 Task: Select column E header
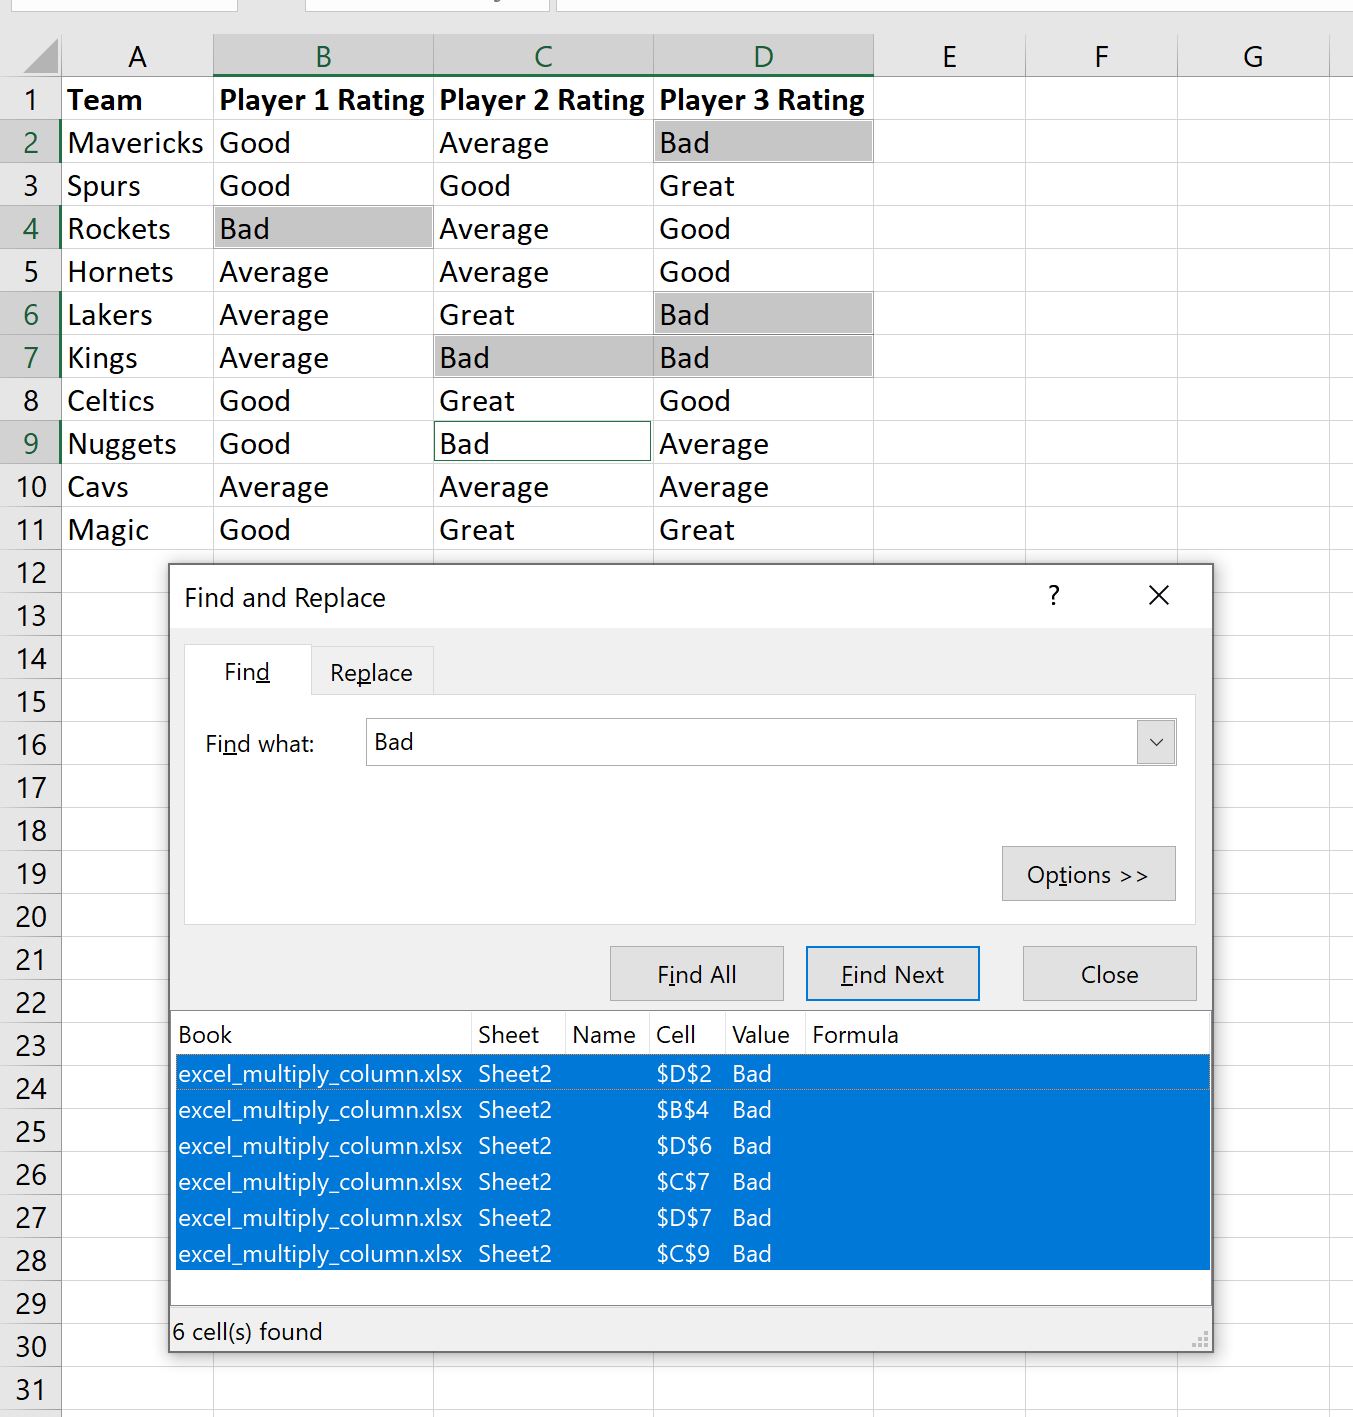[x=949, y=56]
